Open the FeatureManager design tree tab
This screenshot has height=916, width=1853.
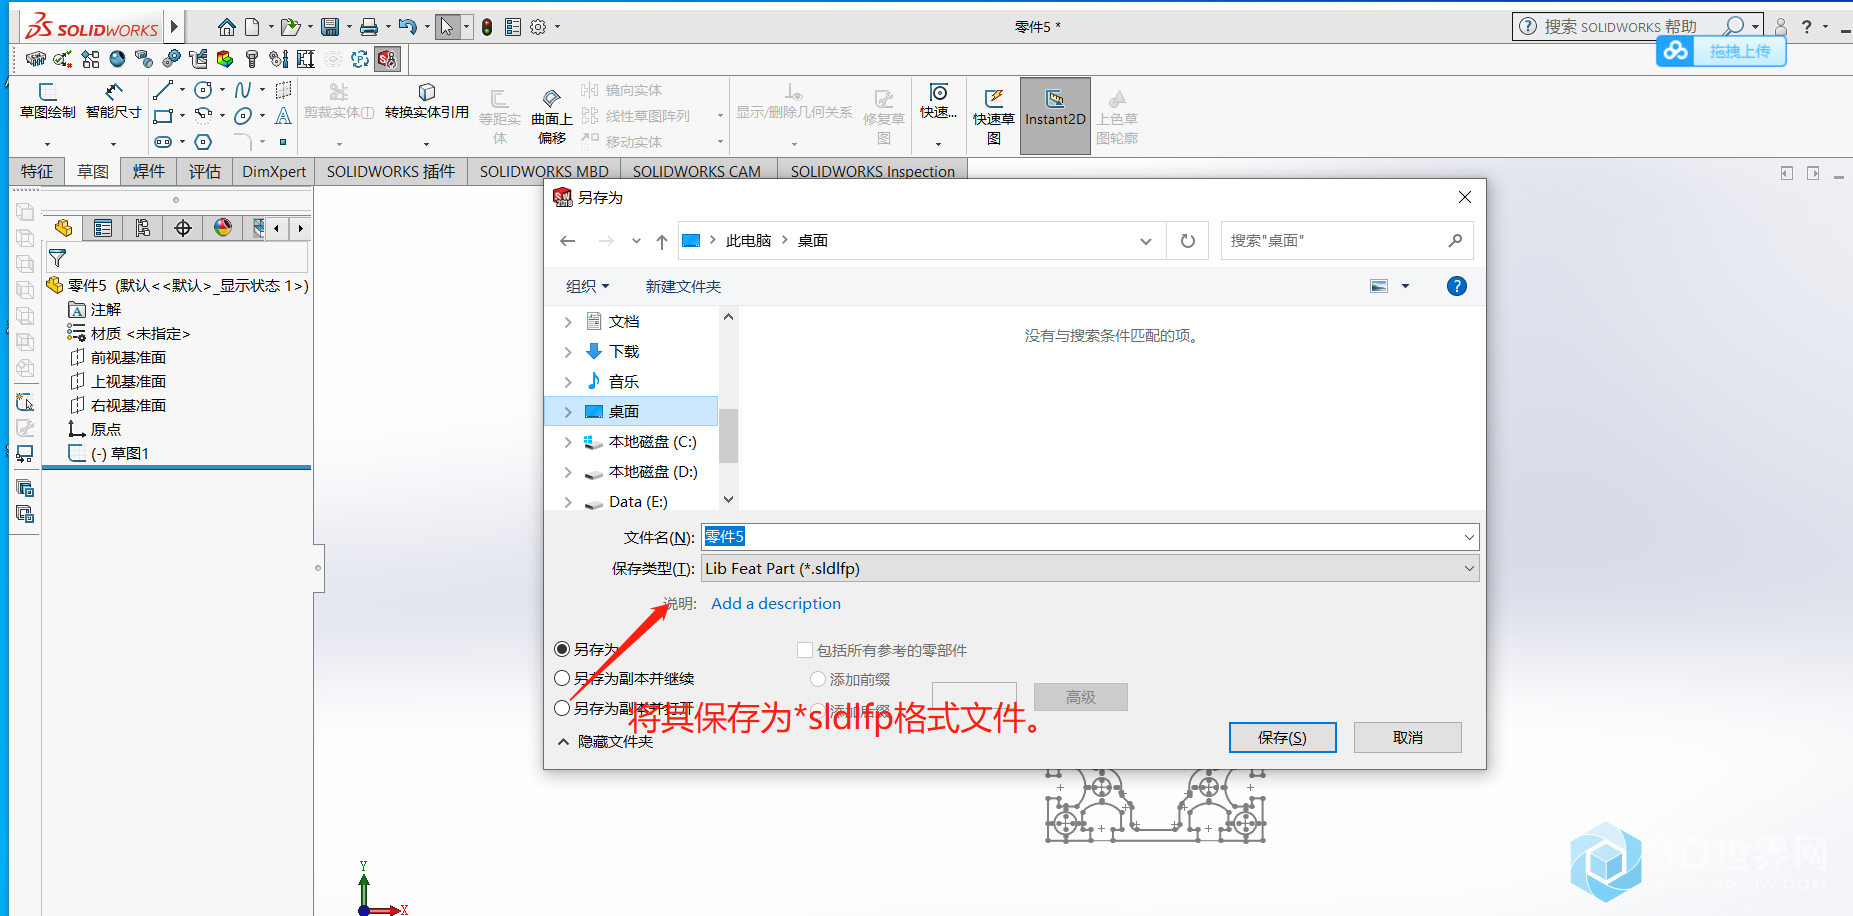pyautogui.click(x=63, y=228)
